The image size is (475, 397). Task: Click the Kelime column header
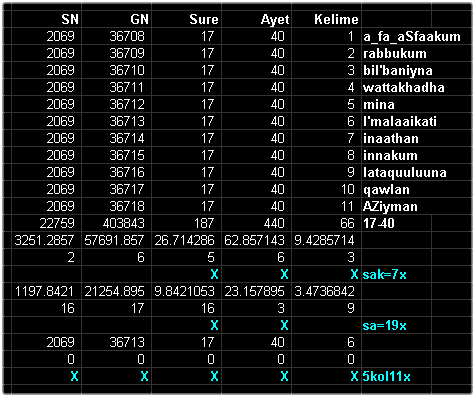coord(327,19)
